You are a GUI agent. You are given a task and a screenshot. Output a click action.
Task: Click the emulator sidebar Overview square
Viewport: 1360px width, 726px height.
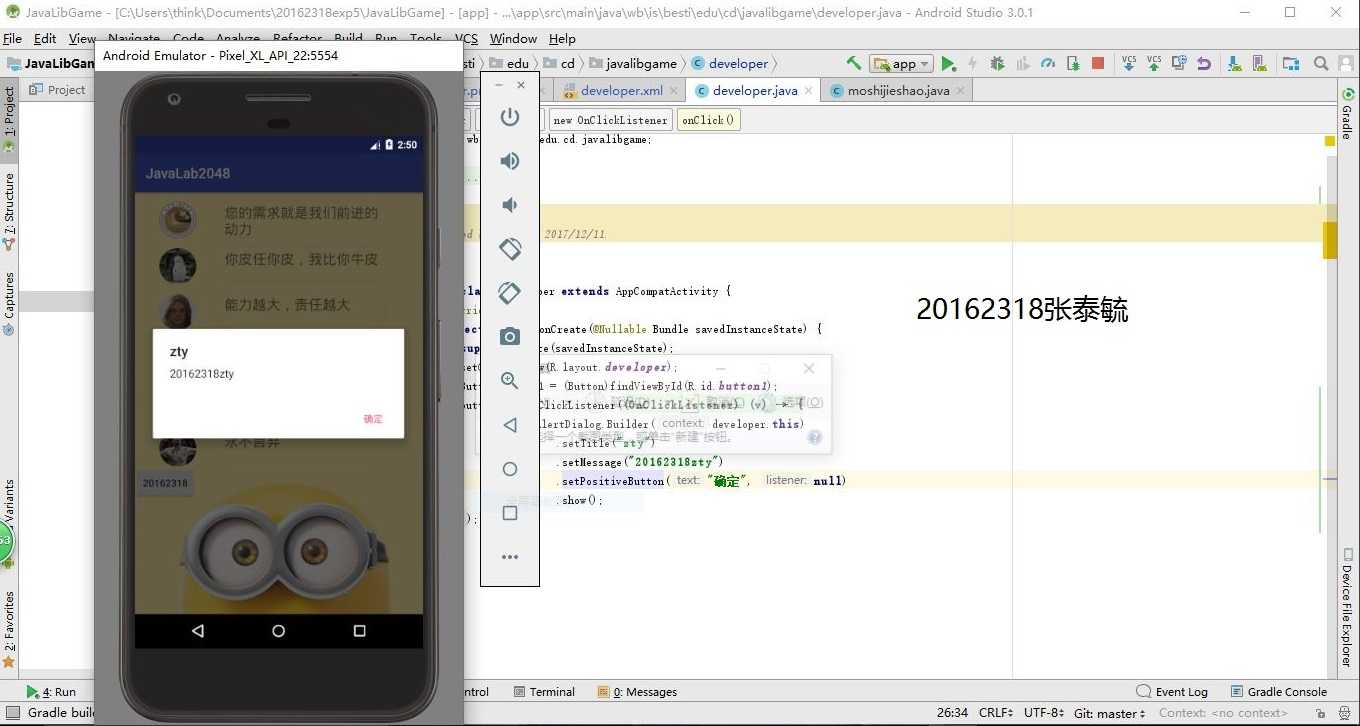(510, 513)
